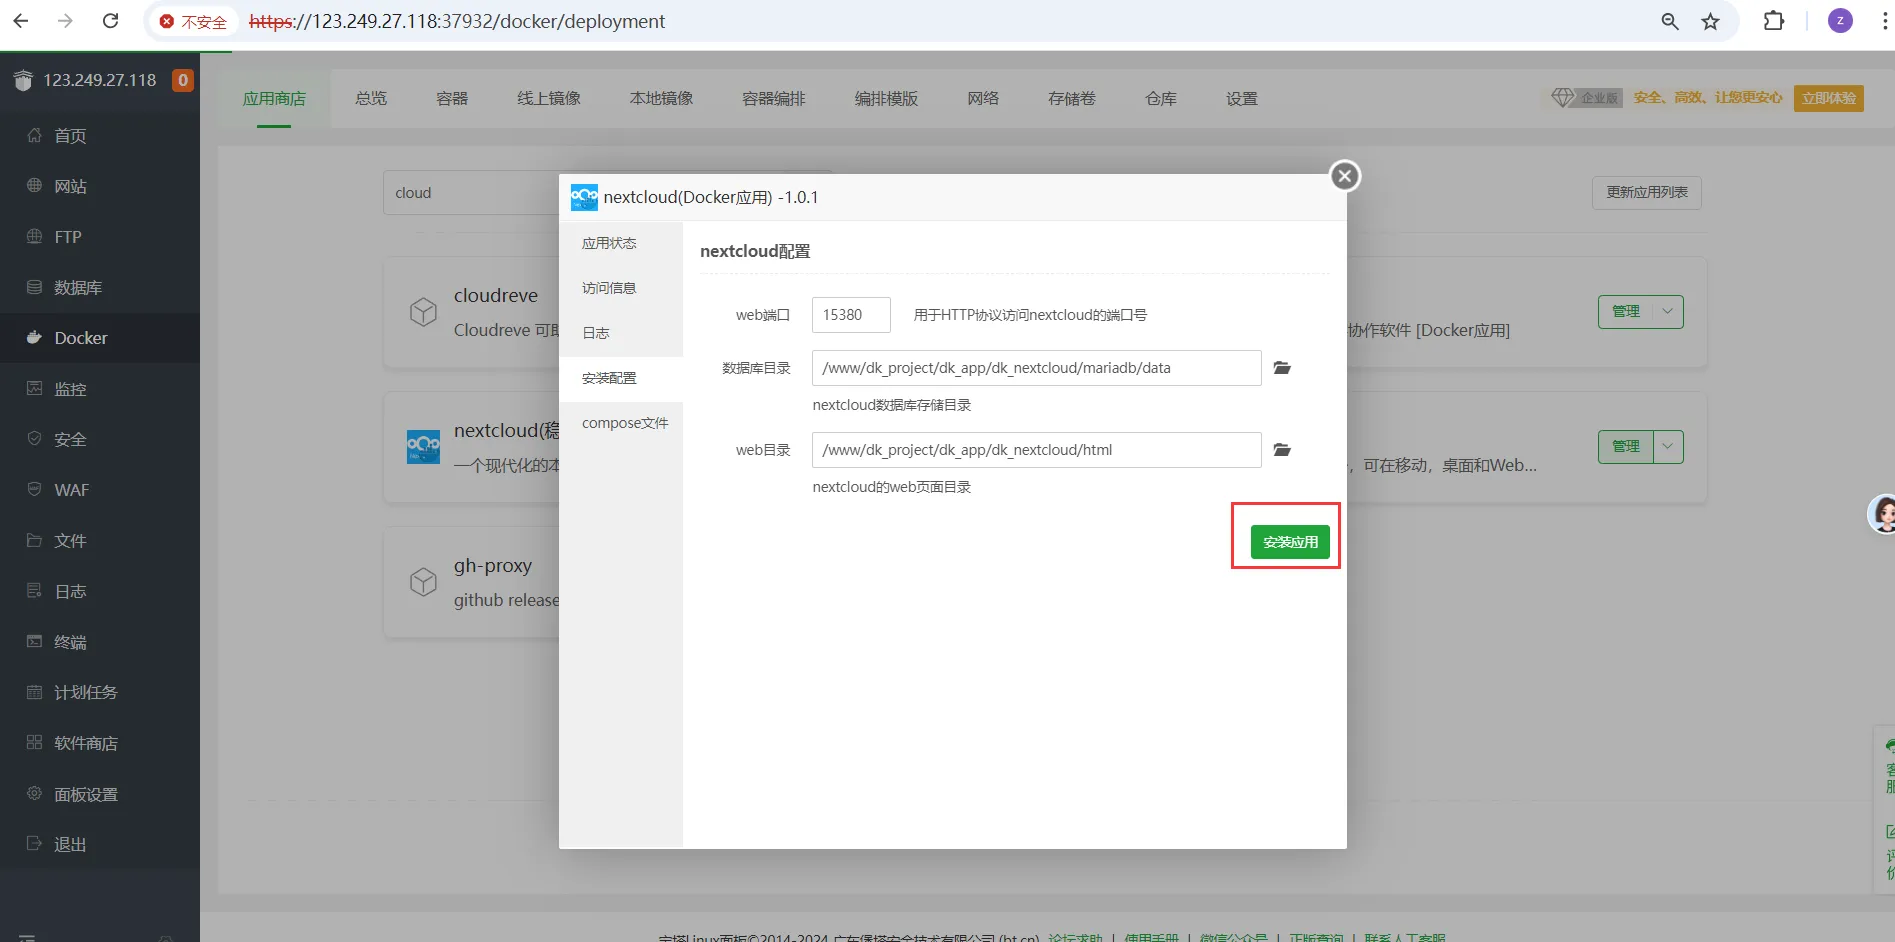Expand the dropdown arrow beside cloudreve 管理
This screenshot has height=942, width=1895.
[1668, 312]
